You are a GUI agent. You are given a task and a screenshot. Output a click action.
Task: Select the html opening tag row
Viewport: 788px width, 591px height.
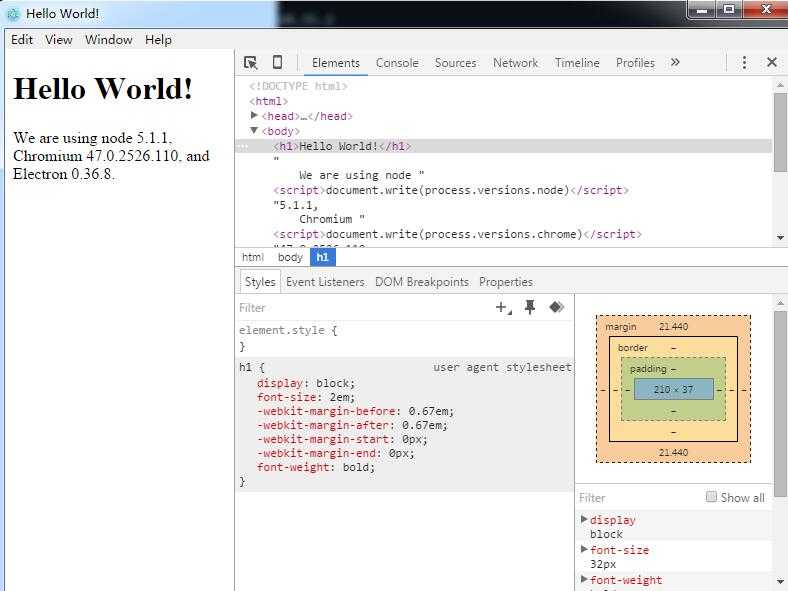tap(269, 101)
